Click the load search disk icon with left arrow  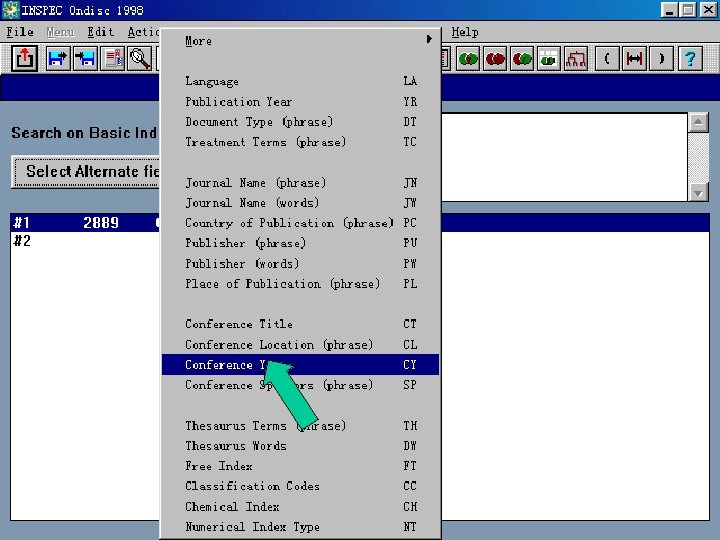85,58
